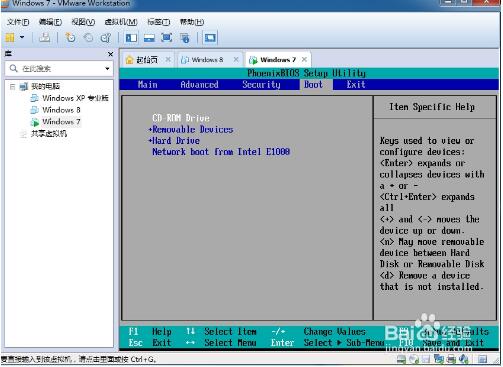Open the 编辑(E) menu
The image size is (503, 367).
click(x=50, y=22)
